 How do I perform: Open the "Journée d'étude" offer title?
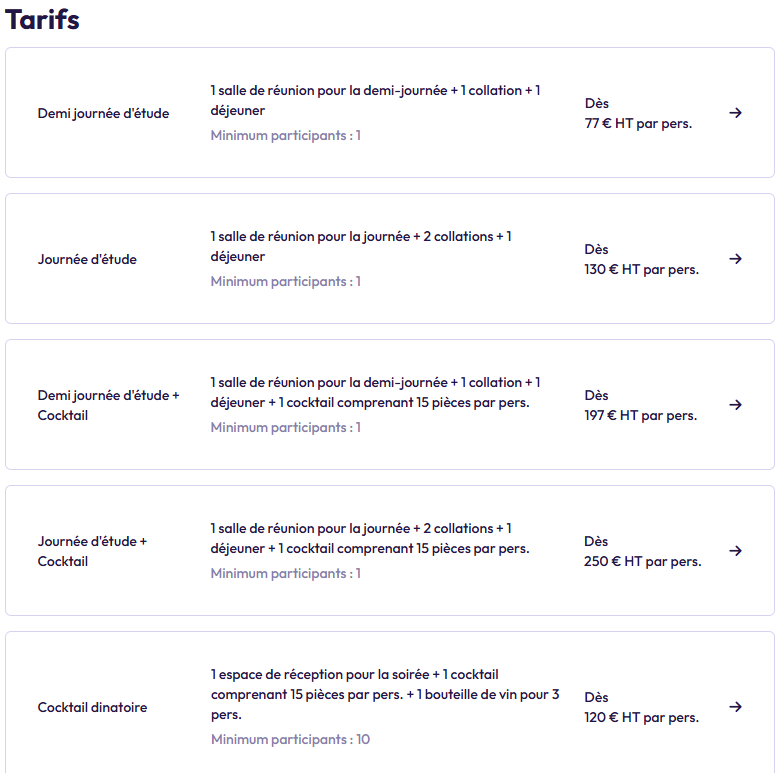(x=87, y=259)
